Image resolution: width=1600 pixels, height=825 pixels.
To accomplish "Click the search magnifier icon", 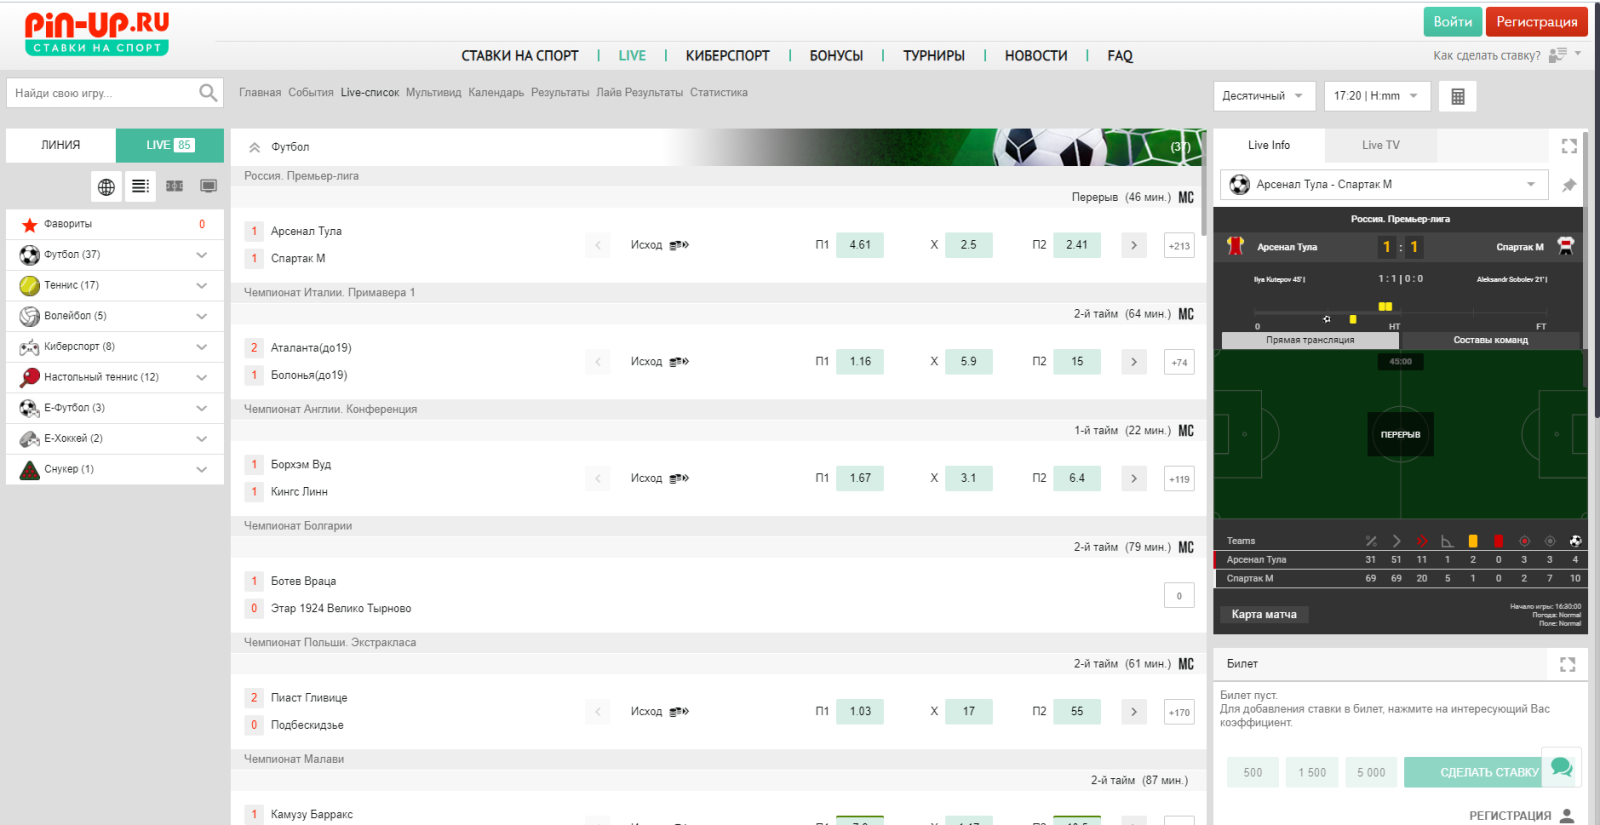I will (208, 93).
